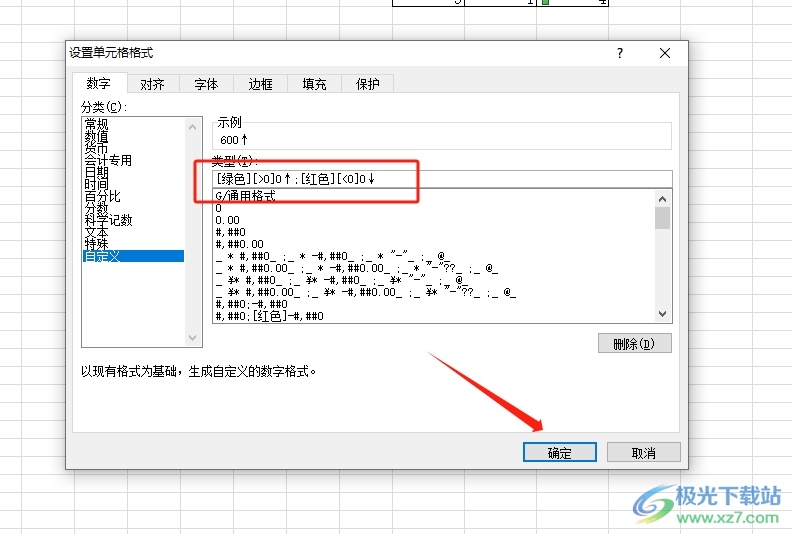Click the 确定 button
Viewport: 792px width, 534px height.
[x=559, y=452]
